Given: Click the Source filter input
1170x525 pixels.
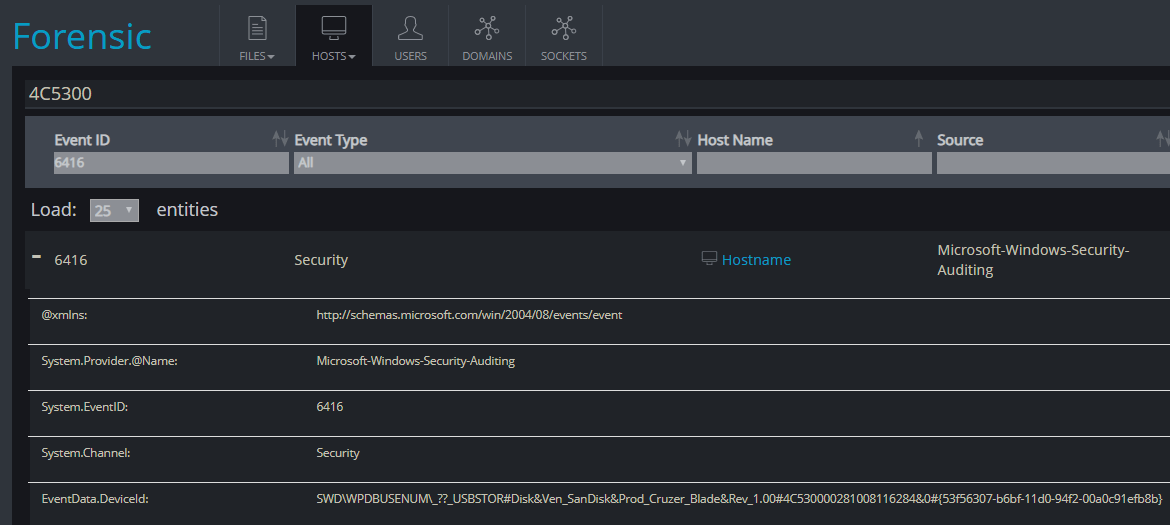Looking at the screenshot, I should pos(1053,163).
